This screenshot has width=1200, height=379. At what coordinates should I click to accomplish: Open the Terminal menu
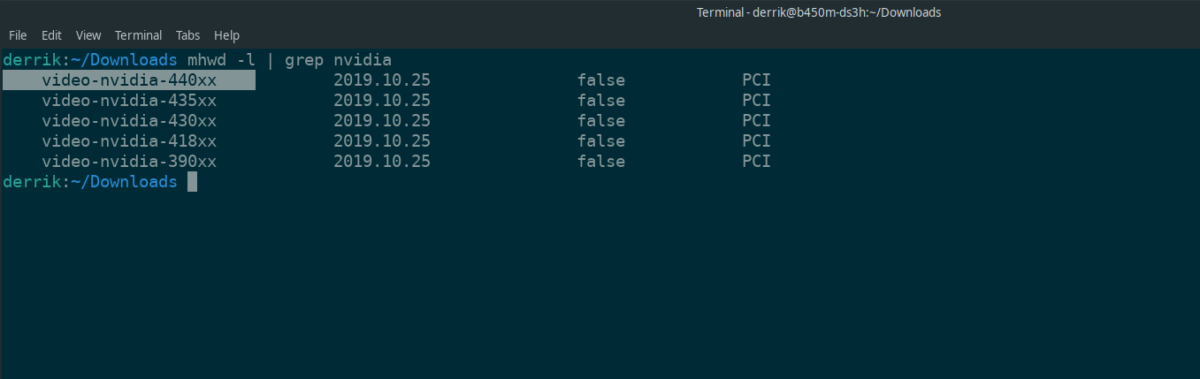click(x=139, y=36)
